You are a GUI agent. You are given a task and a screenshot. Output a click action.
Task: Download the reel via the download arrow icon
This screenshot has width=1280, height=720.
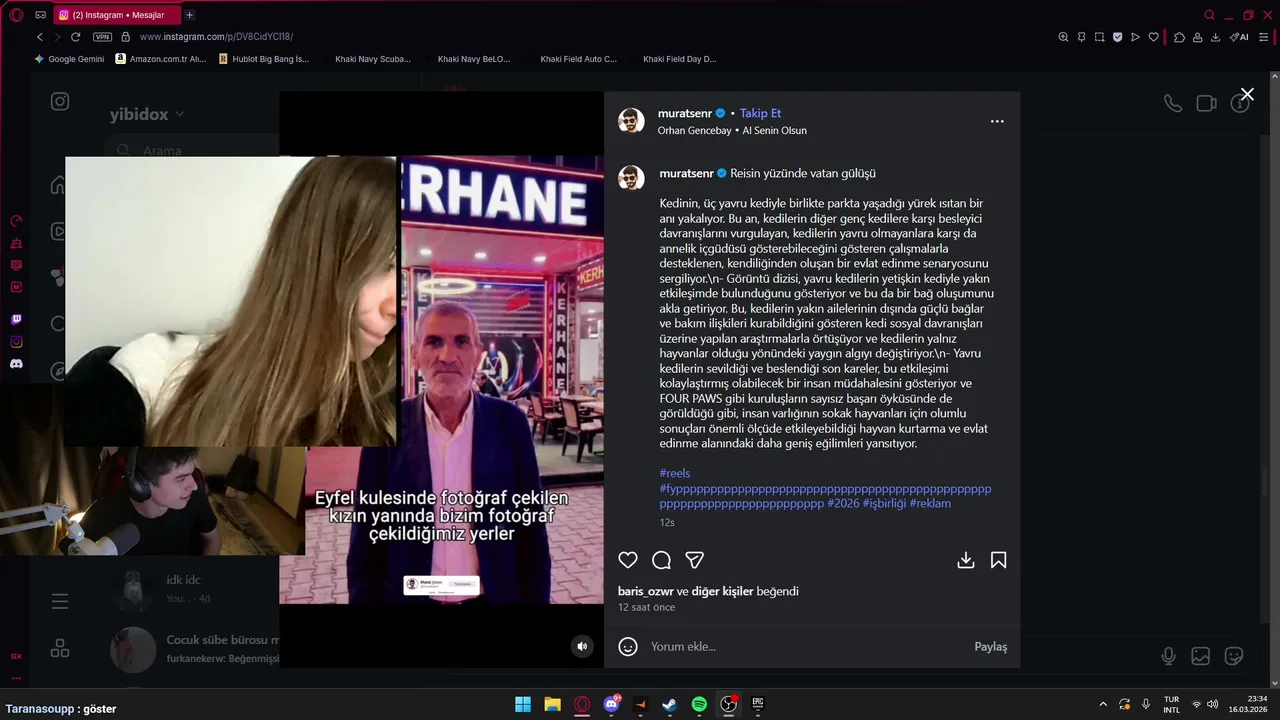pos(966,560)
